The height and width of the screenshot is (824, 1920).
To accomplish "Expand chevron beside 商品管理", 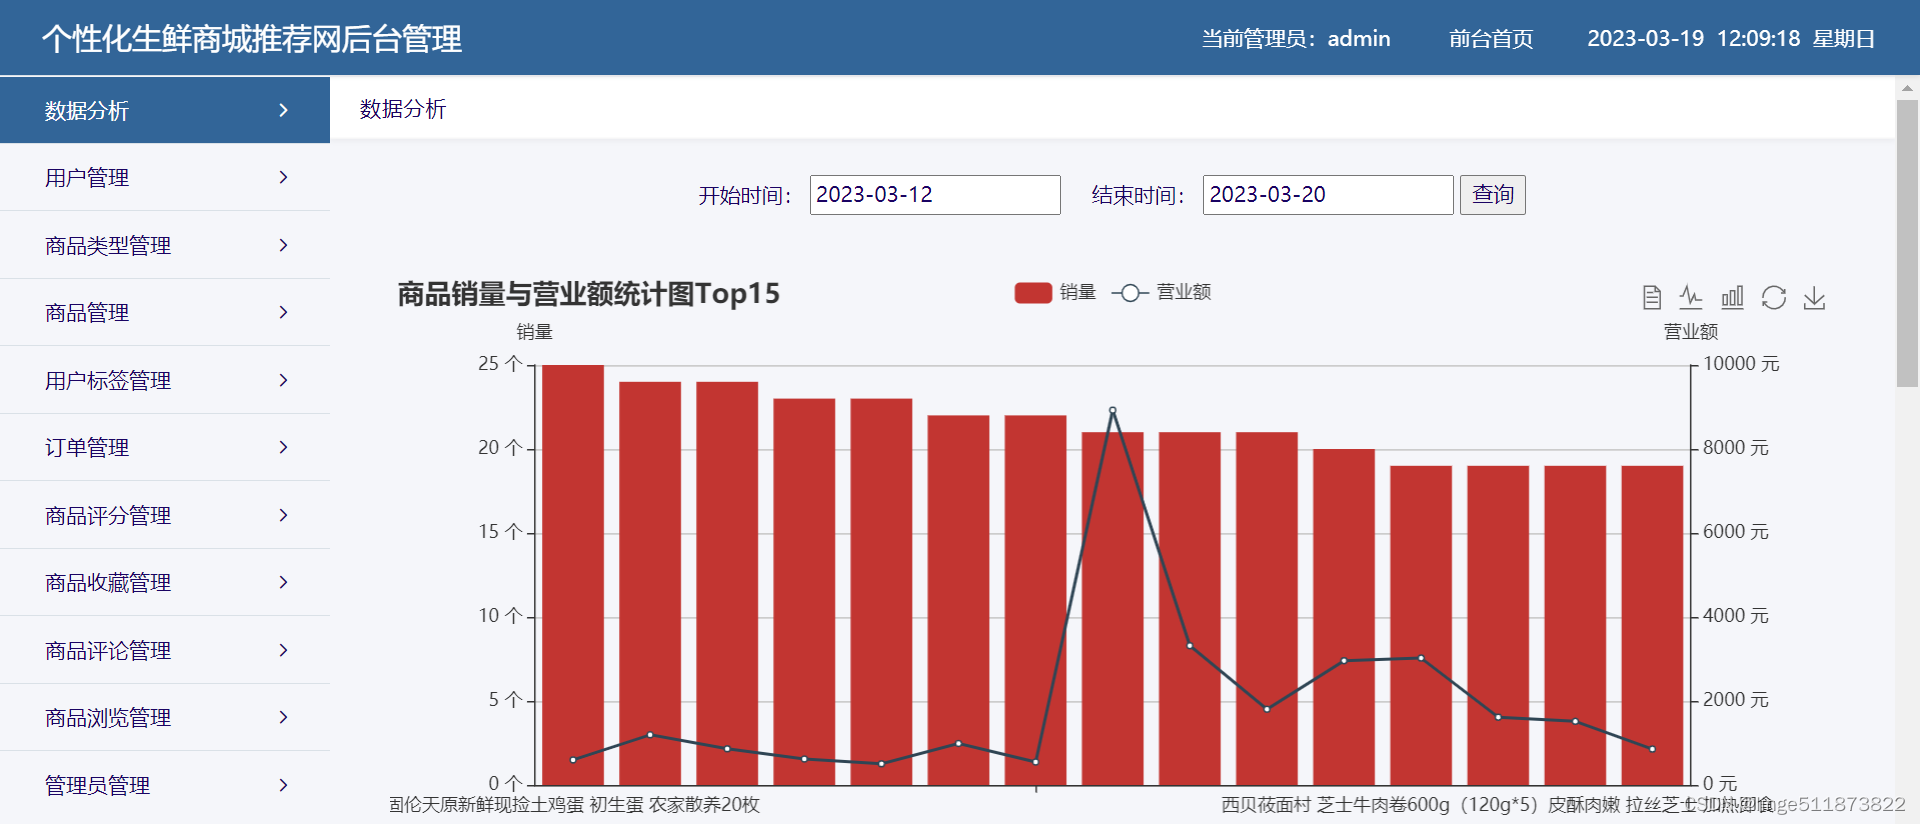I will [x=284, y=312].
